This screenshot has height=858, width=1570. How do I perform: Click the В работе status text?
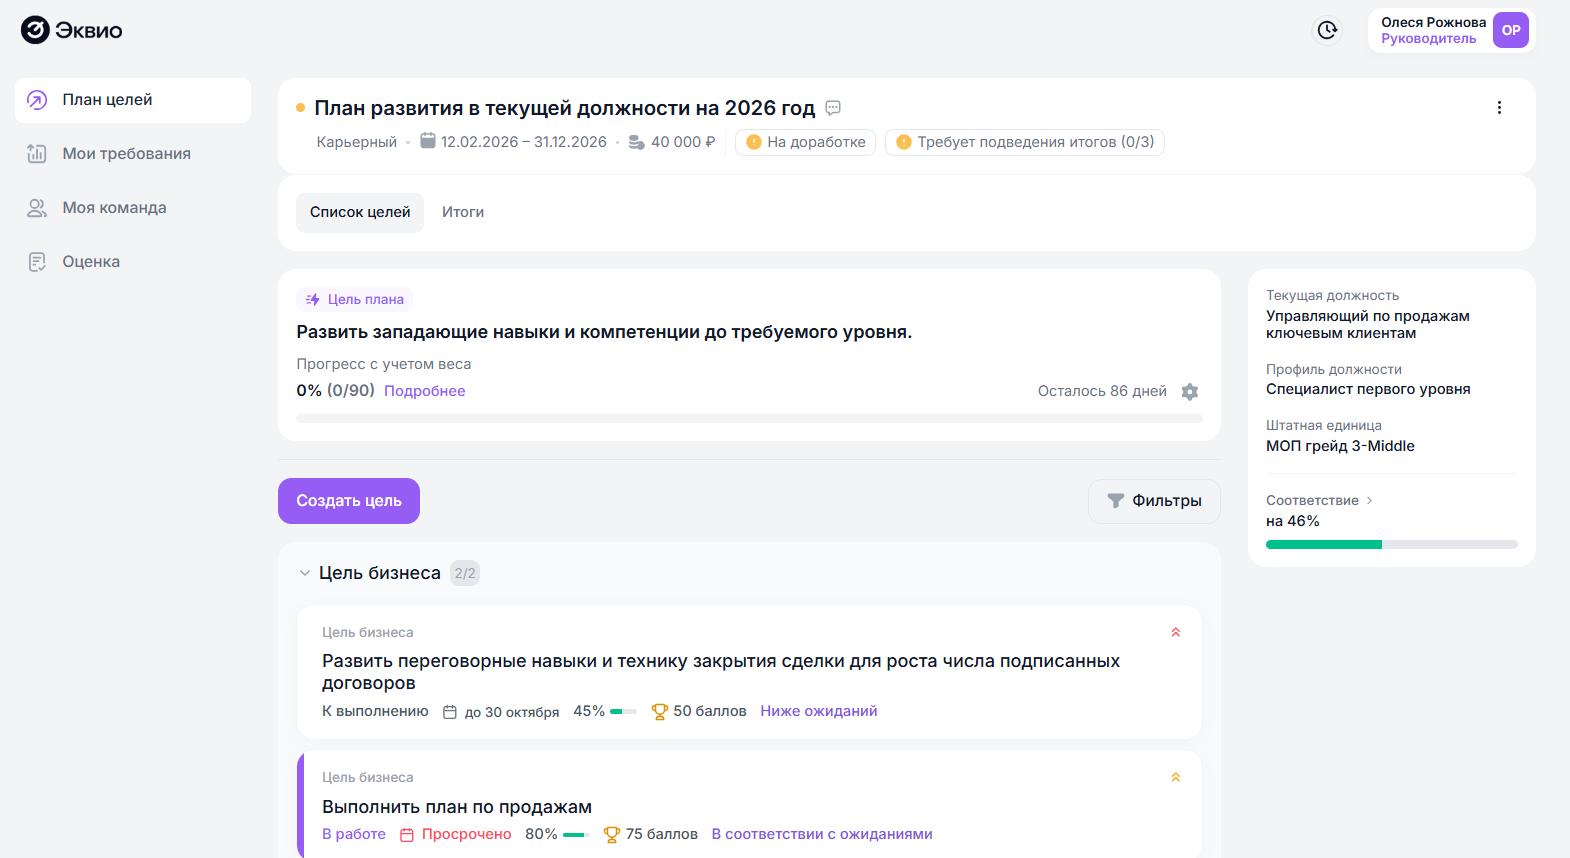(x=354, y=834)
